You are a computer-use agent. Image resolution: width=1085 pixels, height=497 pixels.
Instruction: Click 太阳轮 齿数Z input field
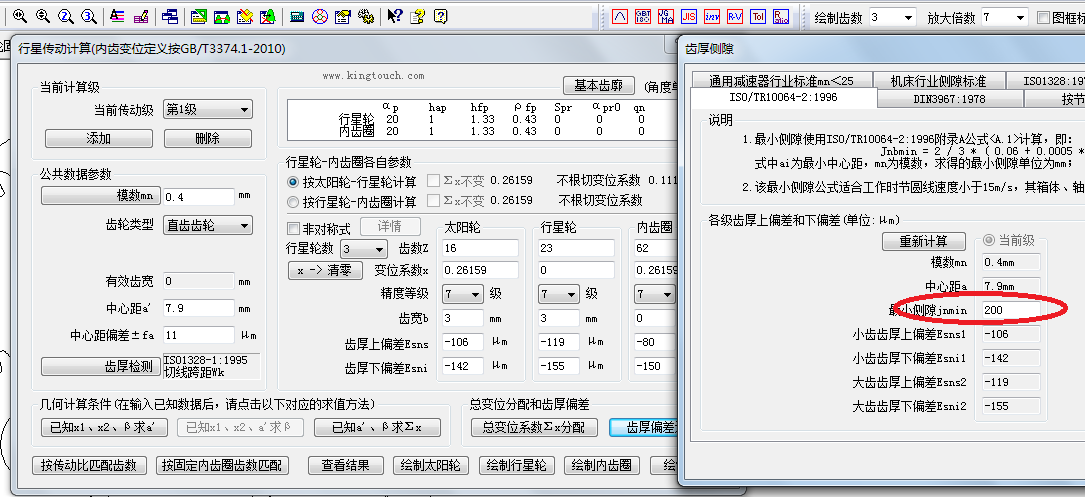480,248
